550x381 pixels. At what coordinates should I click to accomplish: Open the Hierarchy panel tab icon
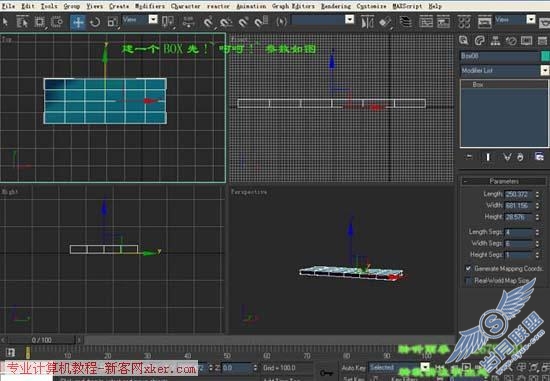(495, 41)
